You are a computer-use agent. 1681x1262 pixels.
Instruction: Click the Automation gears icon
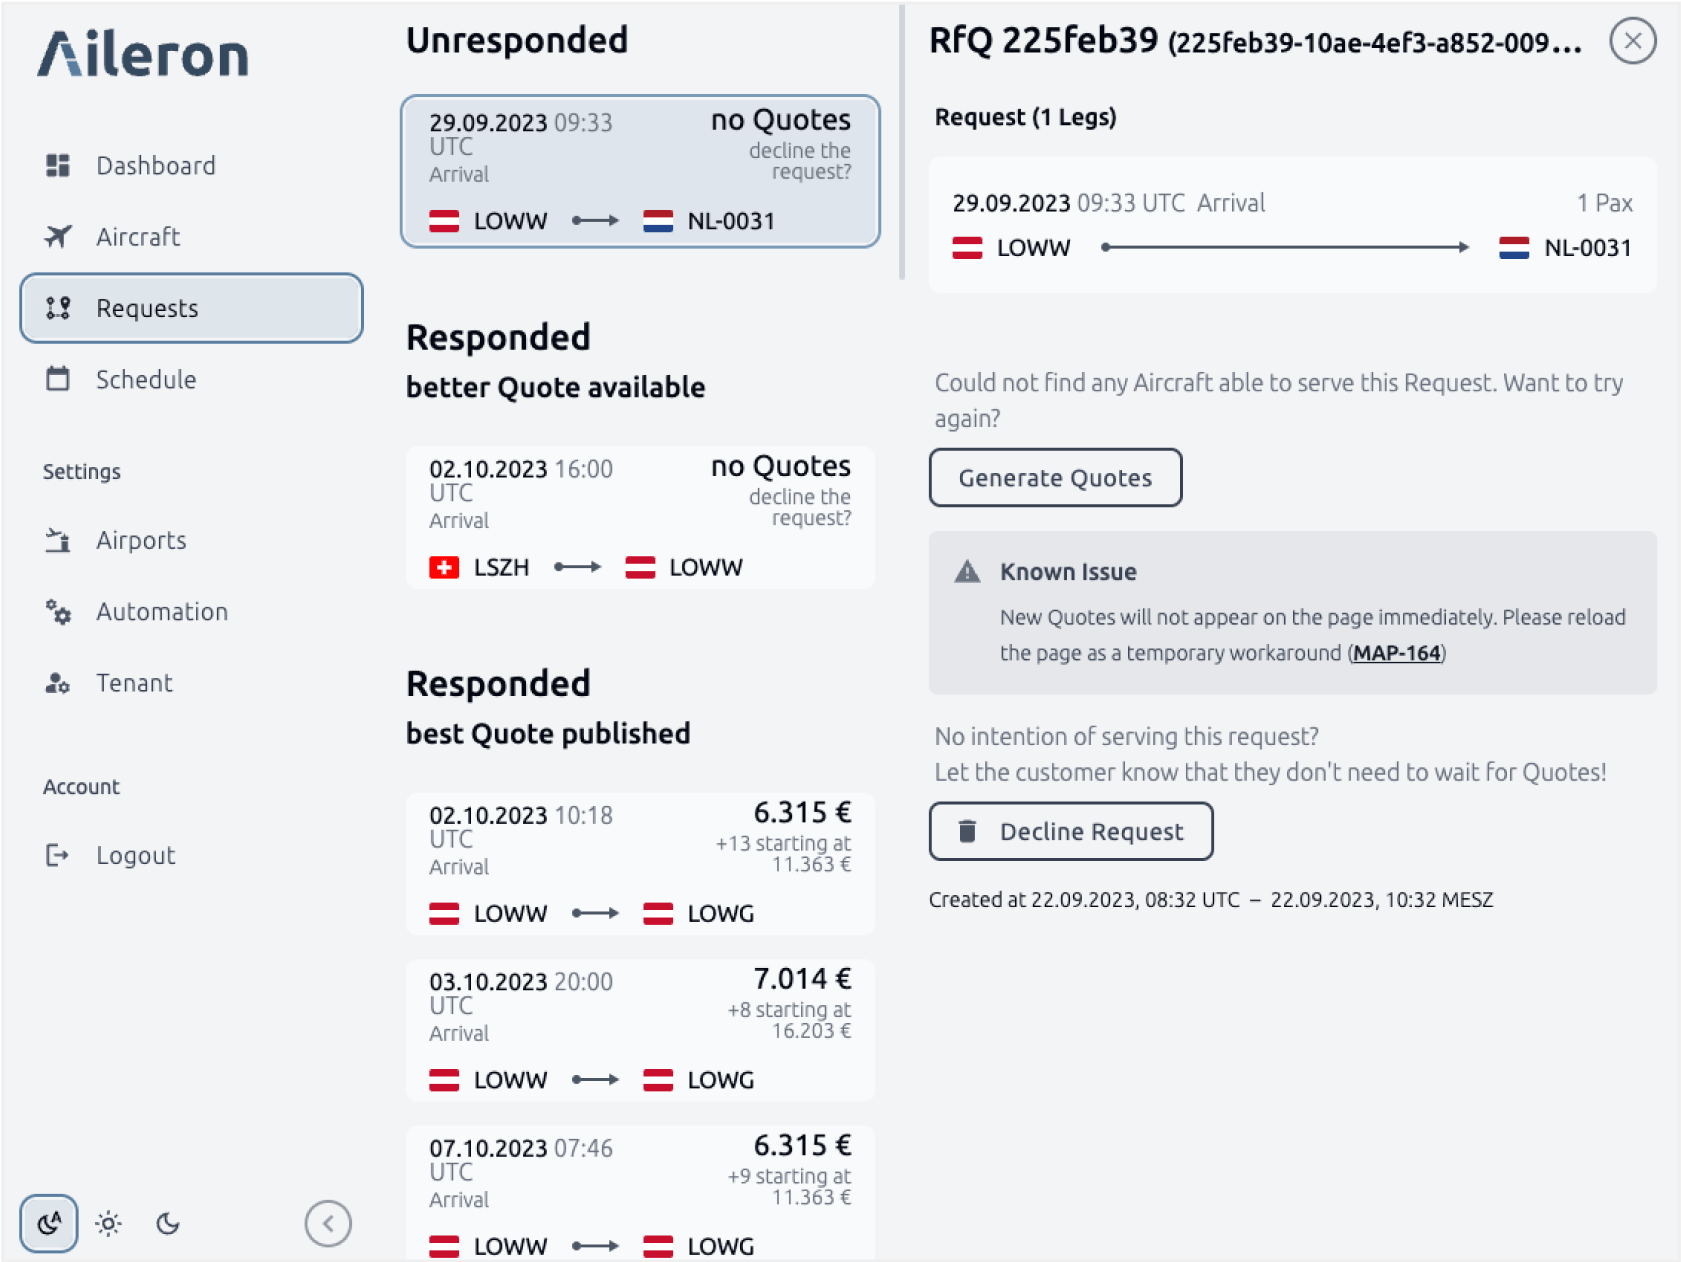pyautogui.click(x=58, y=612)
